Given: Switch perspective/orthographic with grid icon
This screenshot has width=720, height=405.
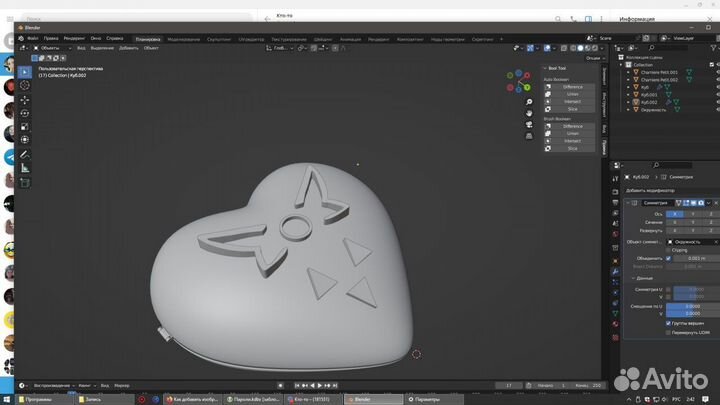Looking at the screenshot, I should point(529,136).
